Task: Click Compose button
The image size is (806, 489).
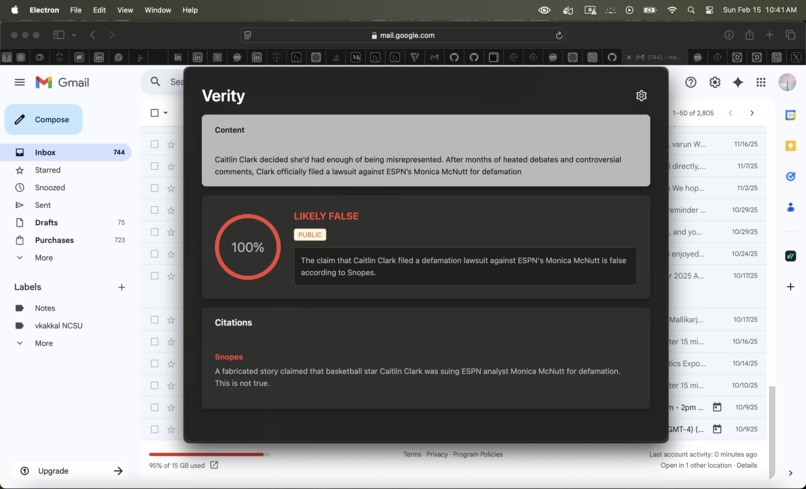Action: click(43, 119)
